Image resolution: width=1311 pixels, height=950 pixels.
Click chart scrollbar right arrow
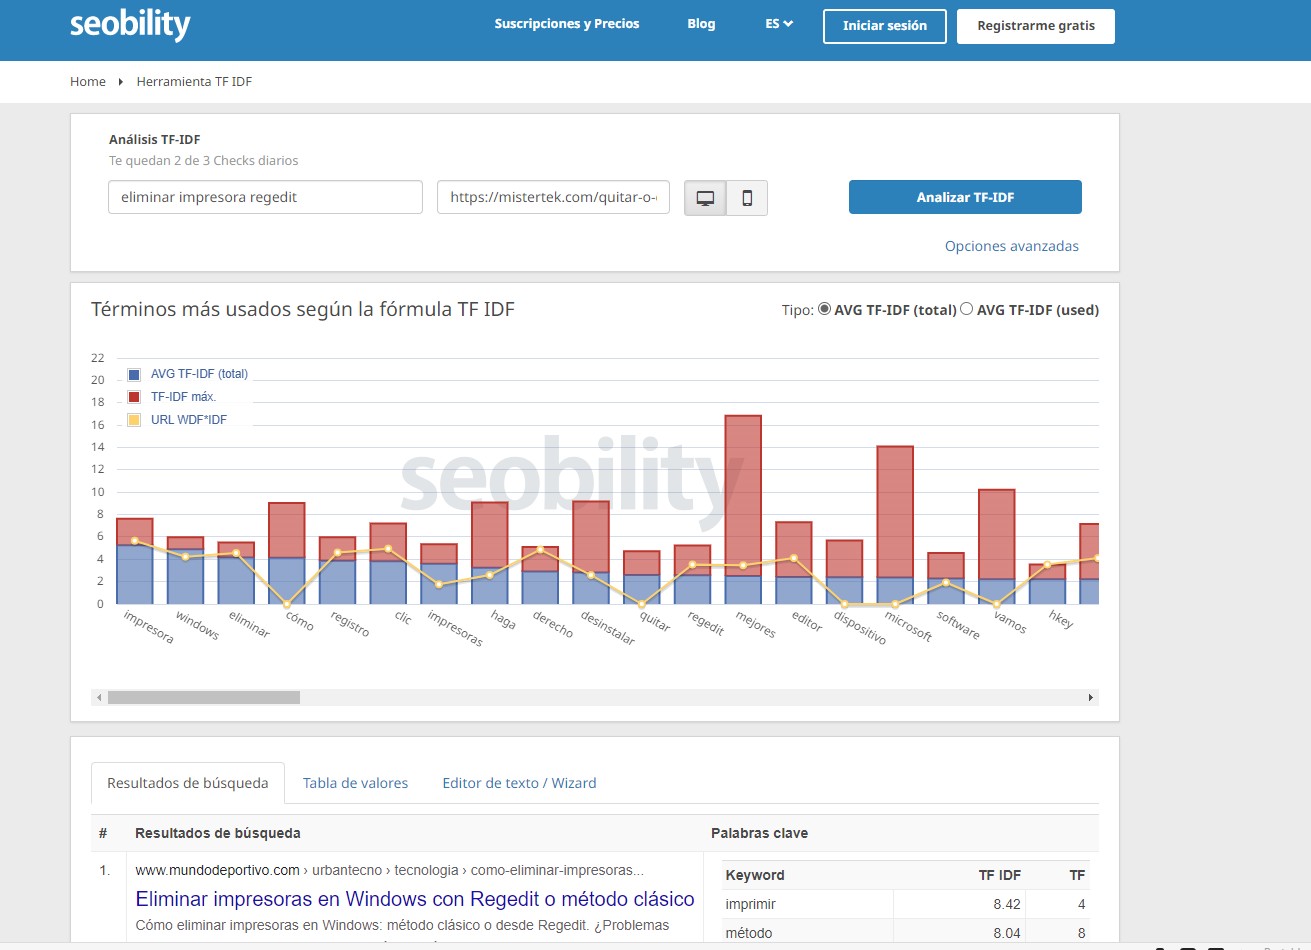1090,697
